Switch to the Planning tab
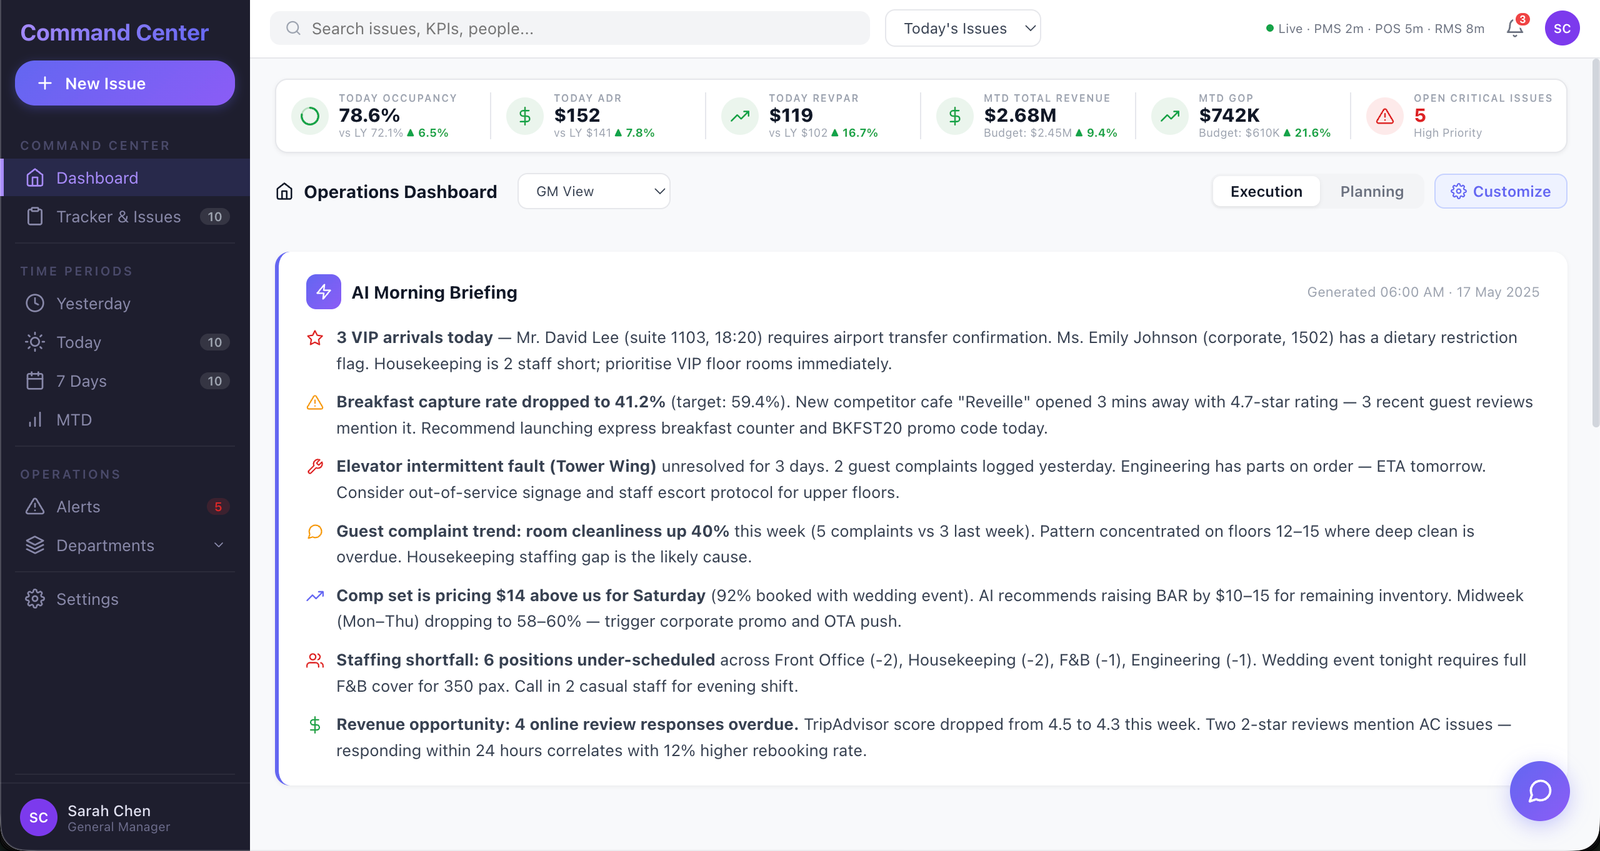1600x851 pixels. coord(1371,191)
